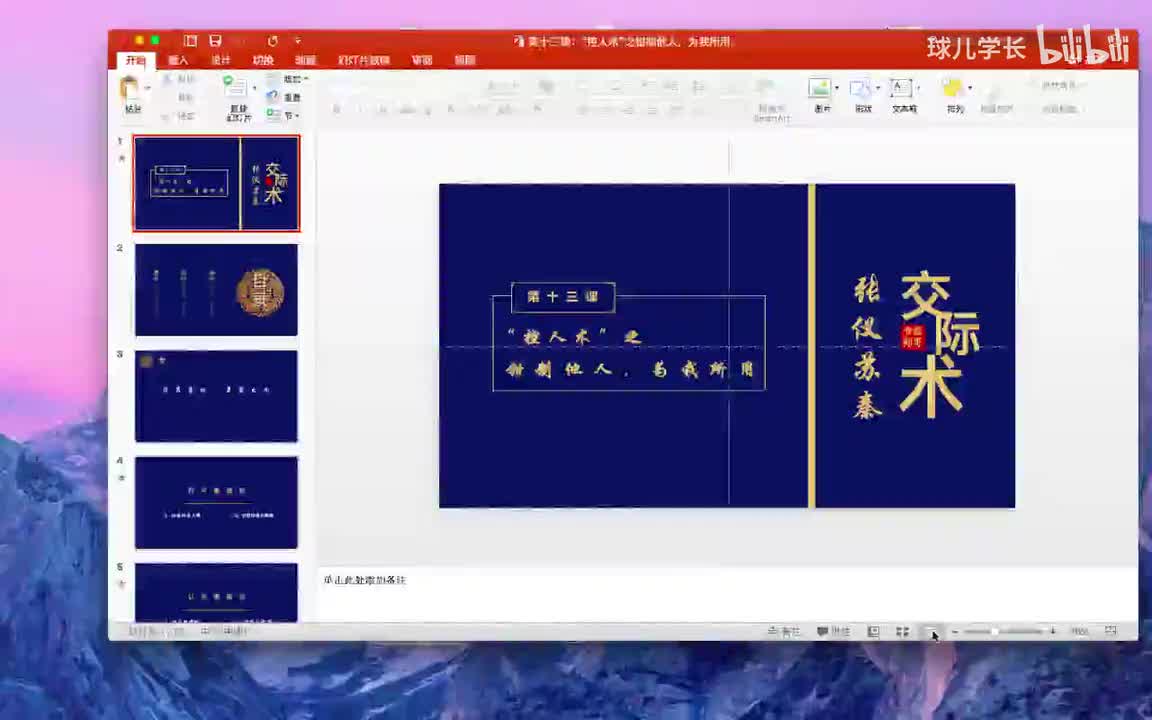Open the Paste options dropdown arrow
The image size is (1152, 720).
pos(148,88)
